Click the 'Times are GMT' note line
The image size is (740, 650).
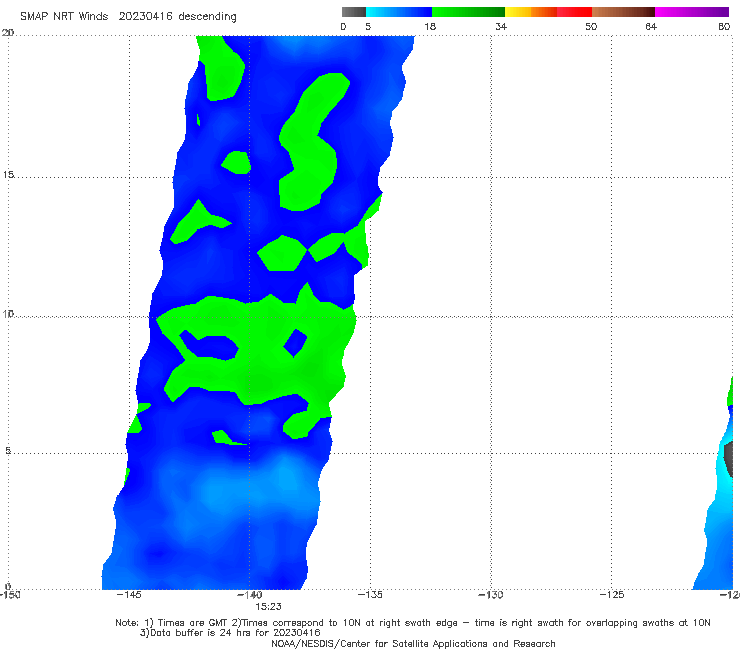pyautogui.click(x=412, y=623)
